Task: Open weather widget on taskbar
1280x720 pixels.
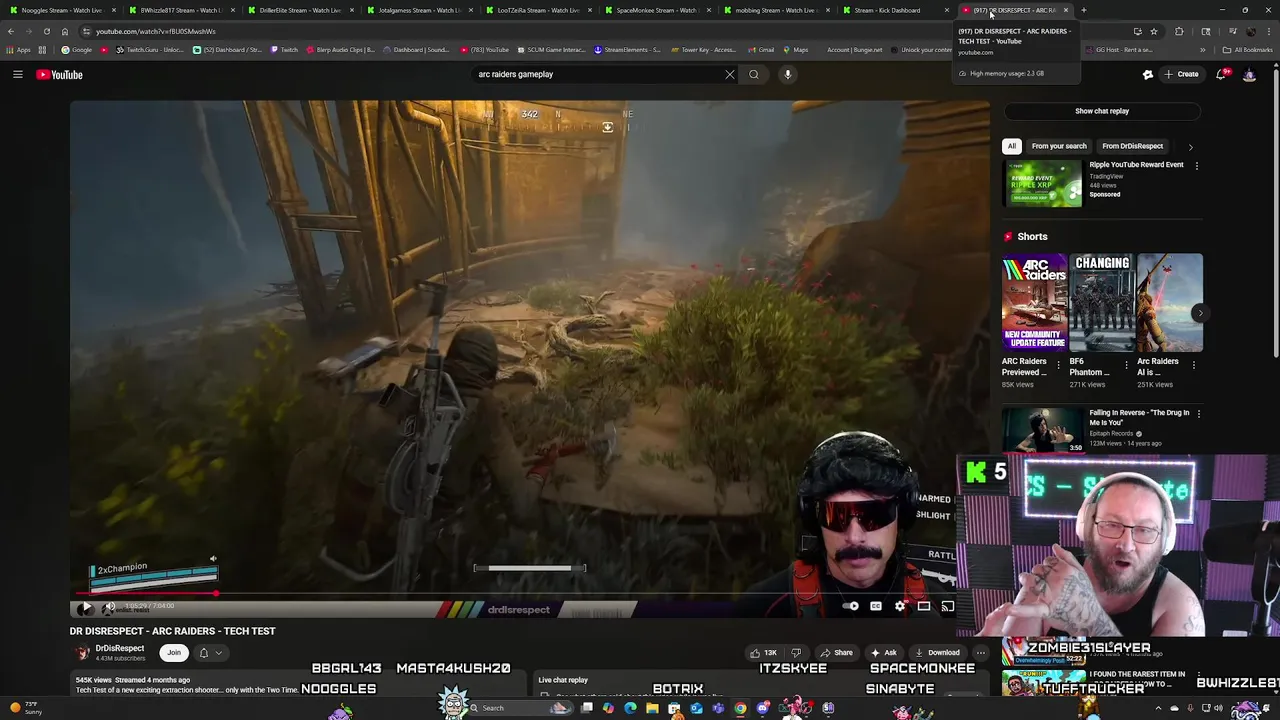Action: click(25, 708)
